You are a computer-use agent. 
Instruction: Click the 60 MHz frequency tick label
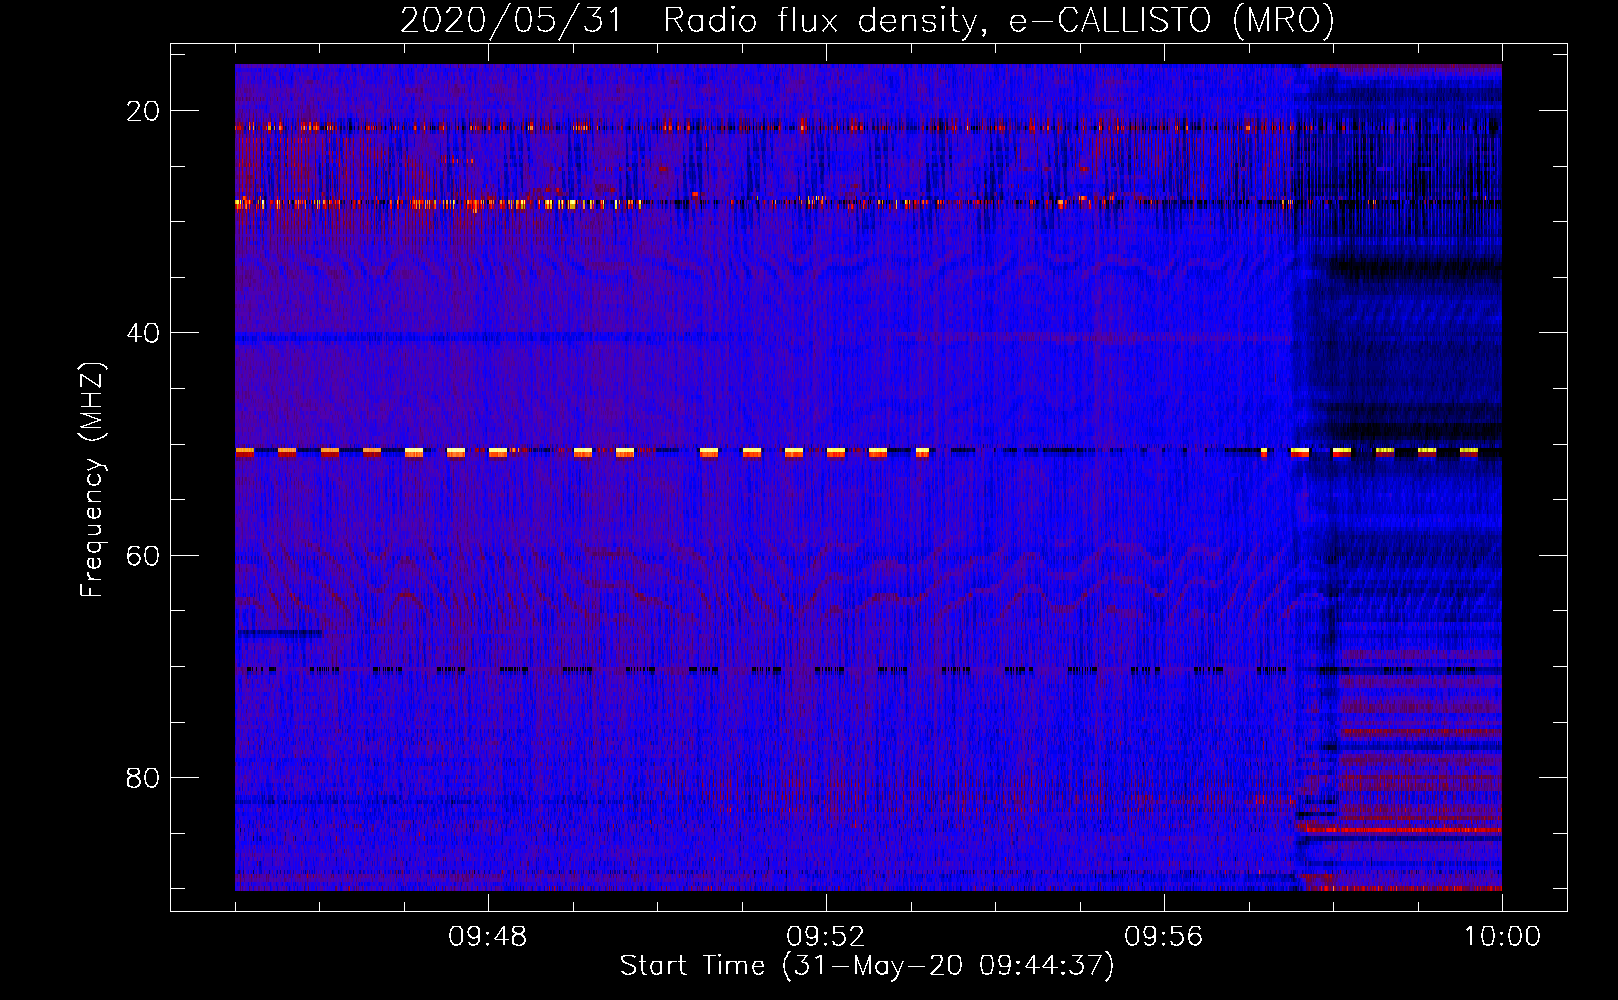tap(143, 555)
